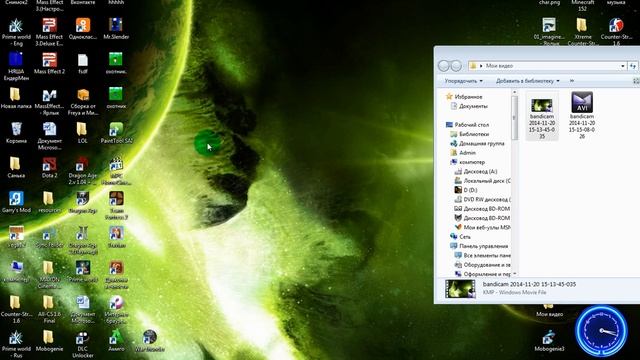The width and height of the screenshot is (640, 360).
Task: Show hidden toolbar commands via double-chevron
Action: [x=572, y=81]
